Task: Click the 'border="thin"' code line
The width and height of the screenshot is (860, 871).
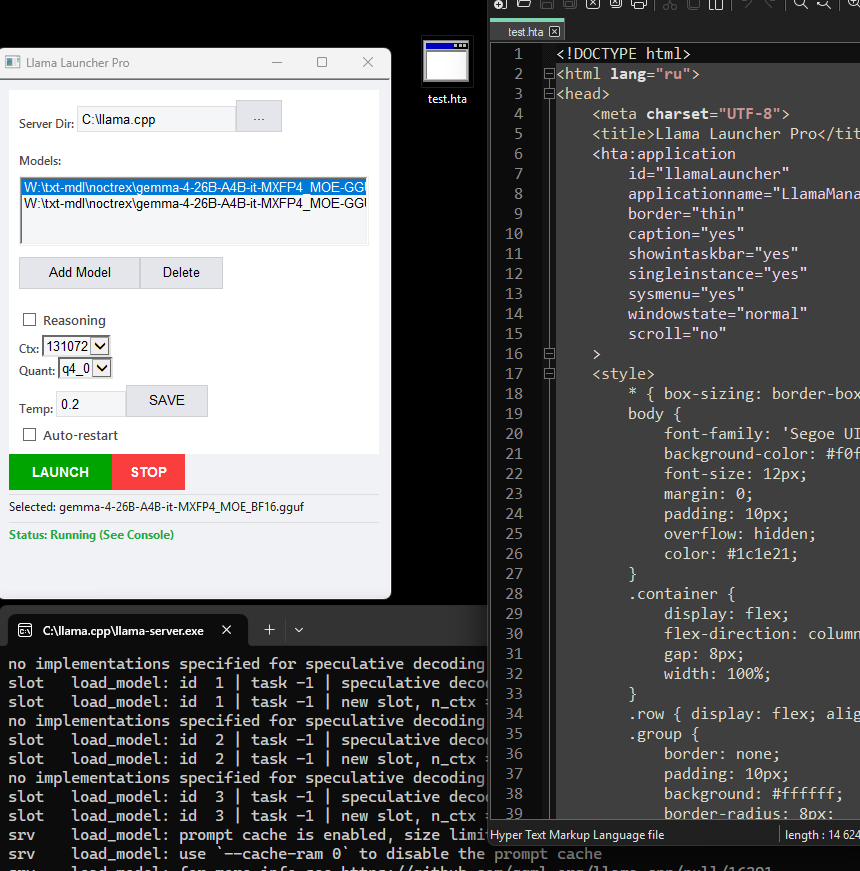Action: (x=686, y=213)
